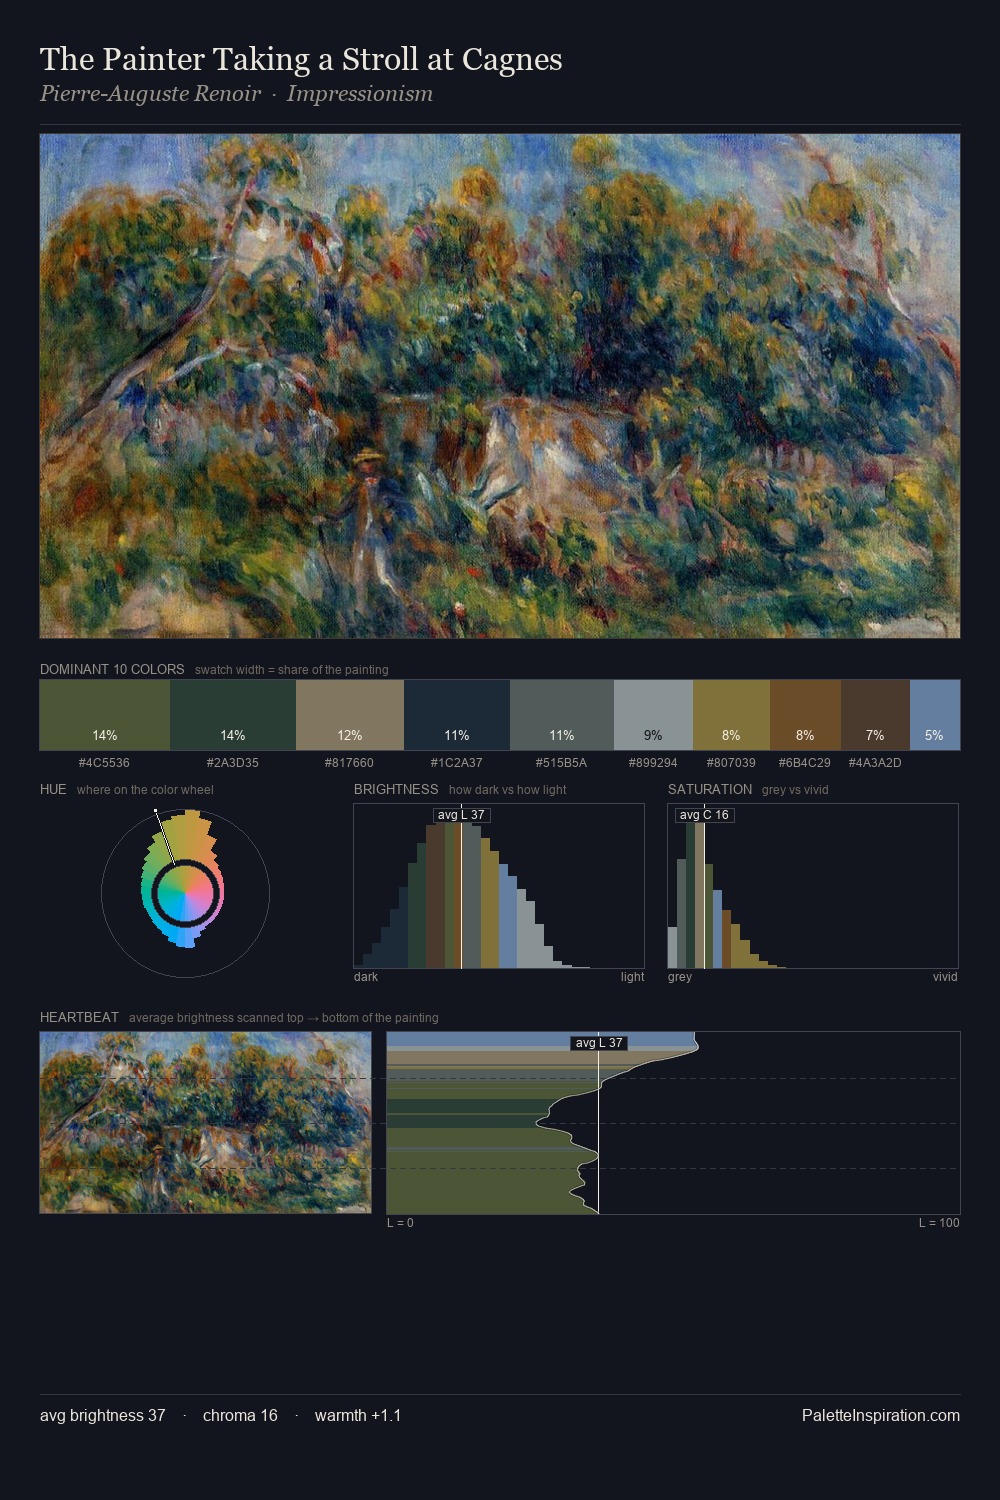1000x1500 pixels.
Task: Click the hex code '#899294' text
Action: [653, 762]
